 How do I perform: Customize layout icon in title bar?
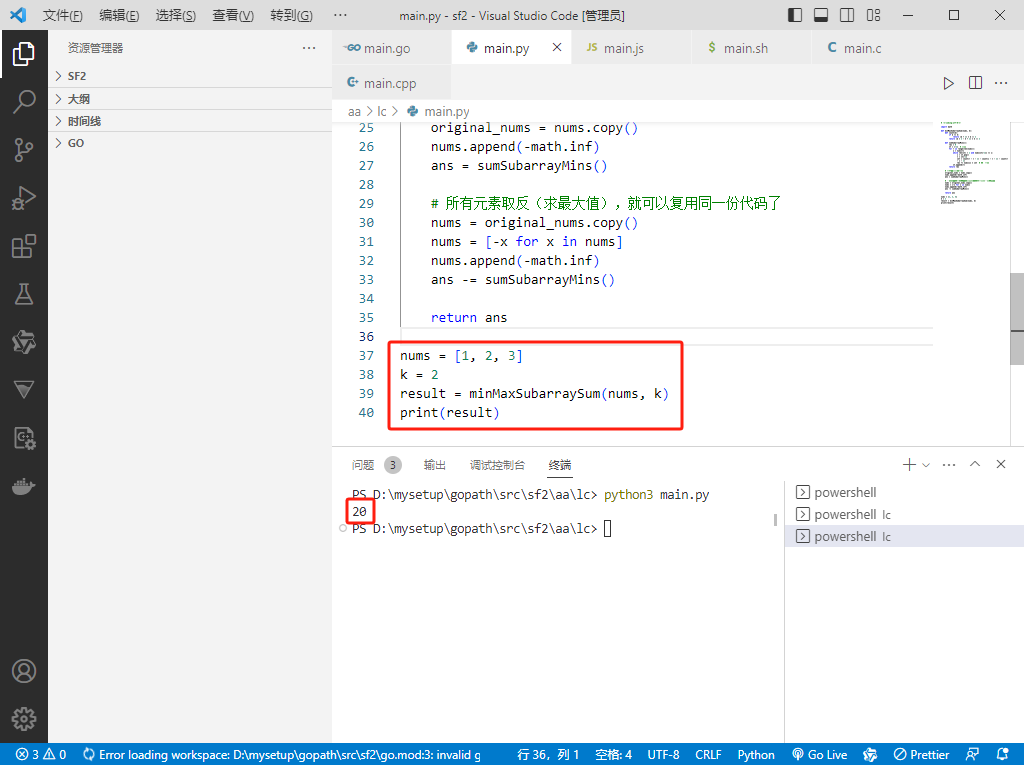click(x=873, y=15)
